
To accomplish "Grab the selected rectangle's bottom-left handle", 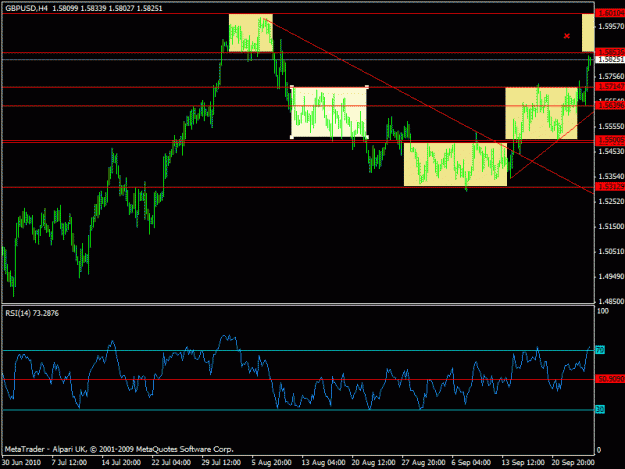I will pos(292,137).
